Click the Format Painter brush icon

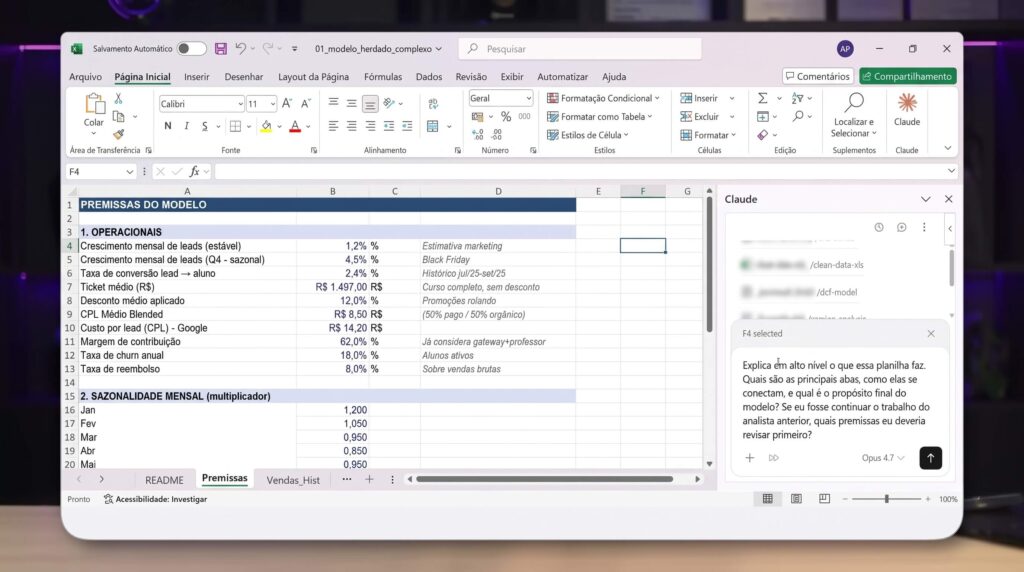pos(118,135)
